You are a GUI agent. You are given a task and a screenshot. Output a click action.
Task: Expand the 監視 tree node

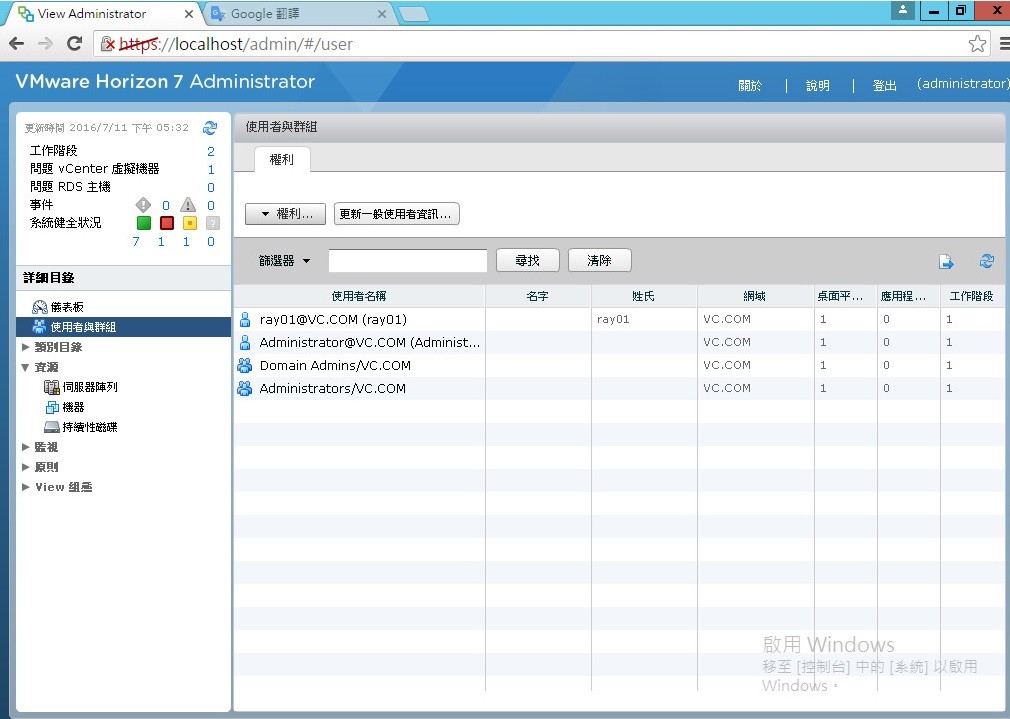tap(25, 446)
